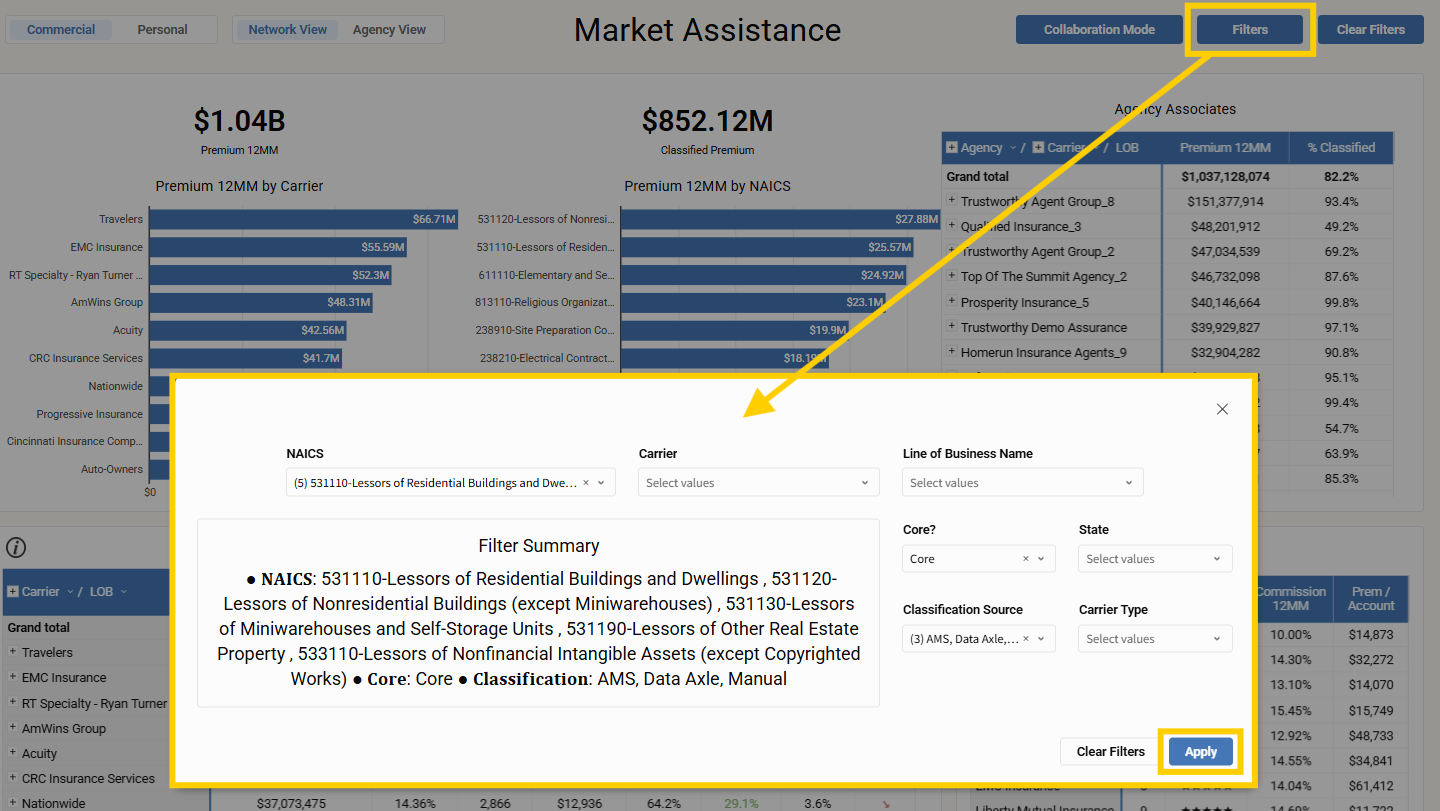Open the Filters panel button

(1250, 29)
